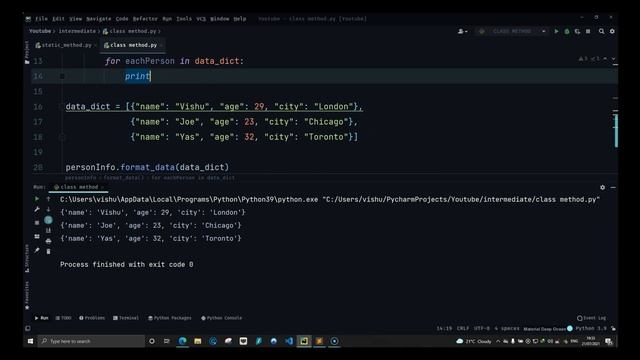The height and width of the screenshot is (360, 640).
Task: Toggle scroll to end in Run console
Action: tap(48, 231)
